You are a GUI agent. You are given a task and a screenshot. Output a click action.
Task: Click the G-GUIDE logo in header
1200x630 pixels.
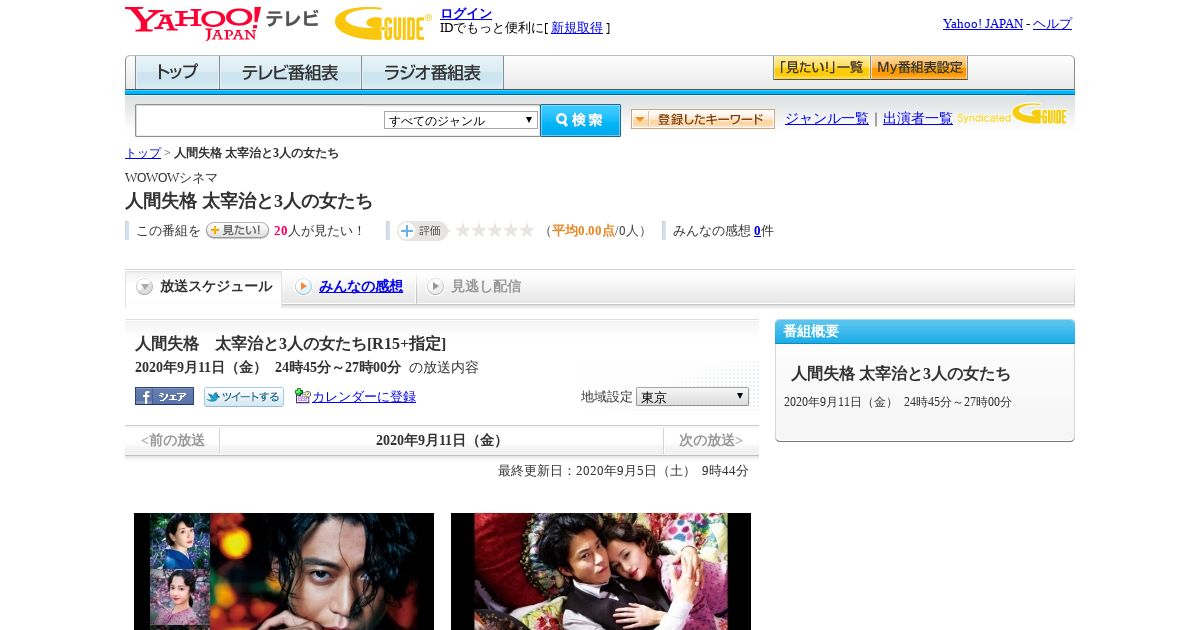click(x=383, y=23)
